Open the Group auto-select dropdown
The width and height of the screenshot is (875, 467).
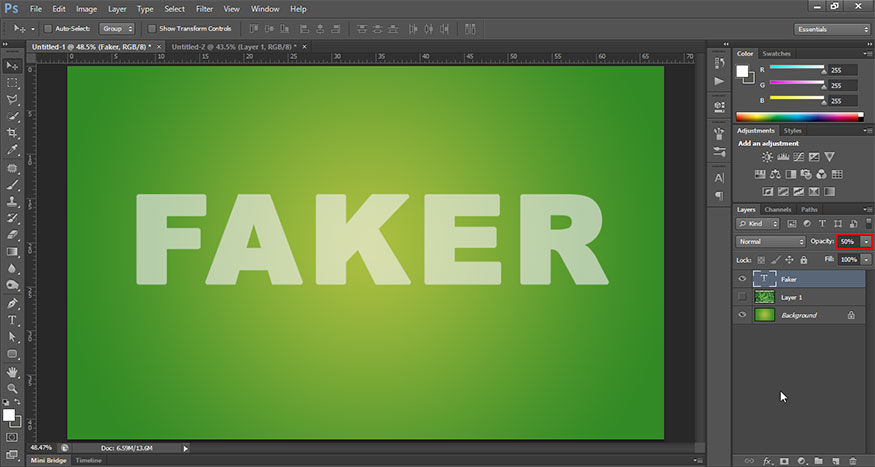(117, 28)
